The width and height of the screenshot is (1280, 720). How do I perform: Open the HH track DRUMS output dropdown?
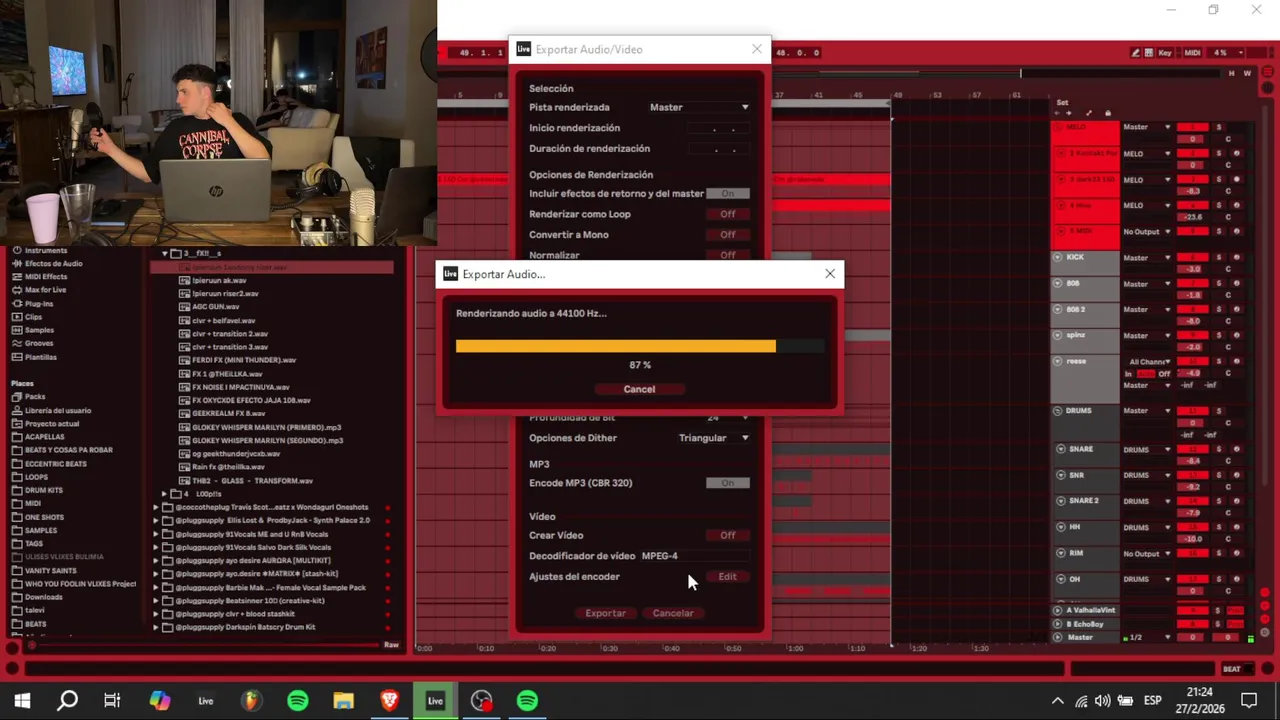1146,527
